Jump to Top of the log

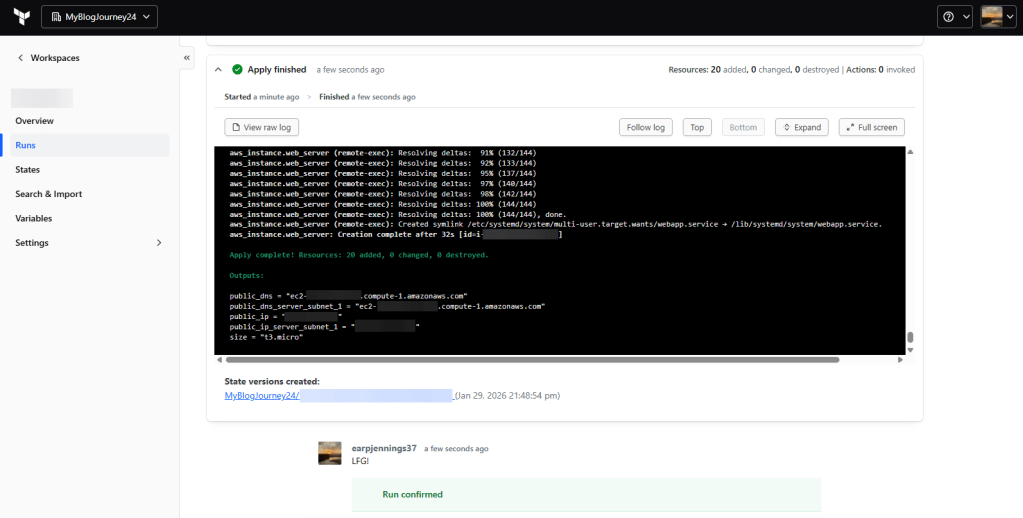click(697, 127)
